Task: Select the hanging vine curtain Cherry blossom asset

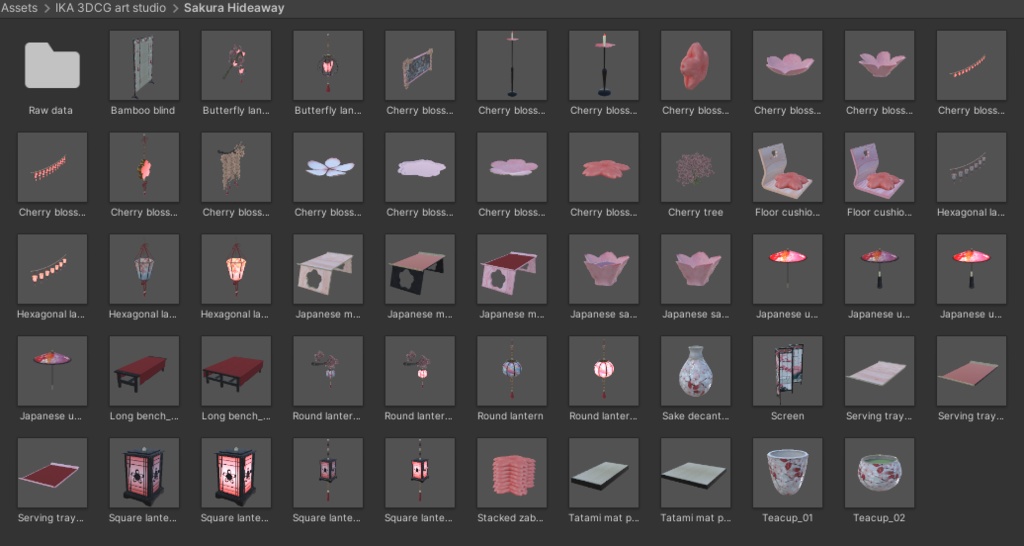Action: pos(236,167)
